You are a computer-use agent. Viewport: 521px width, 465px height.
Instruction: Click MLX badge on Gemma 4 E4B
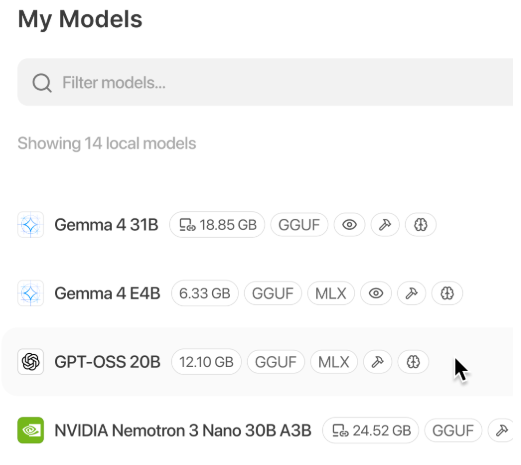[331, 293]
